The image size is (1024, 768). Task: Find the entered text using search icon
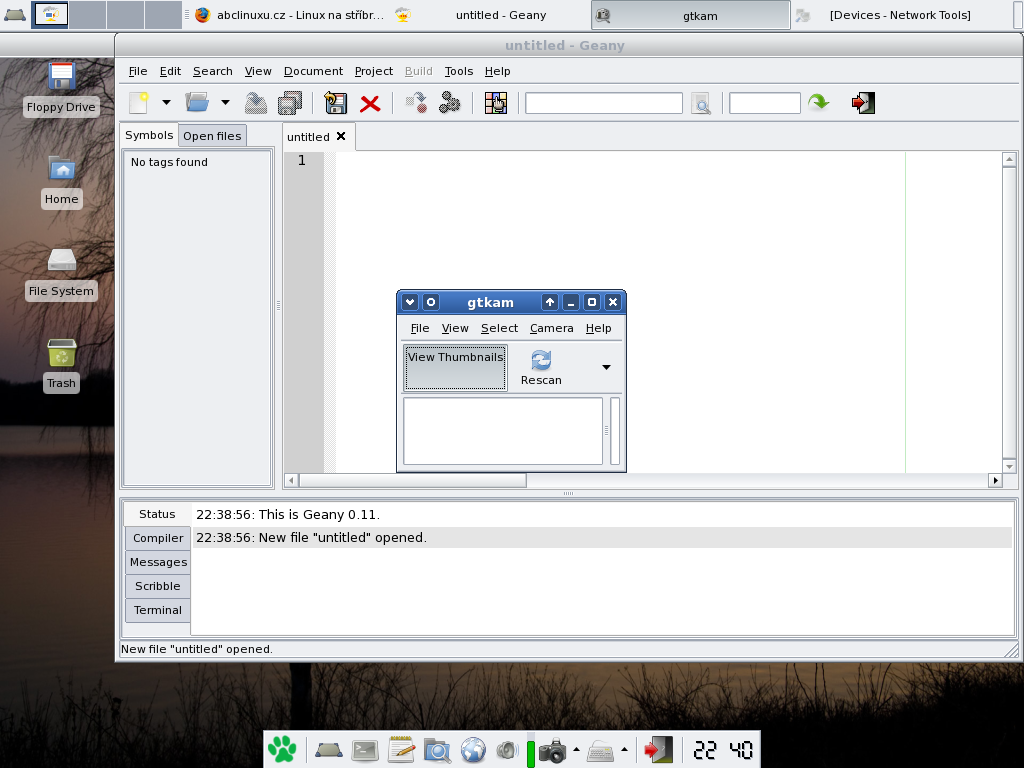pyautogui.click(x=701, y=103)
